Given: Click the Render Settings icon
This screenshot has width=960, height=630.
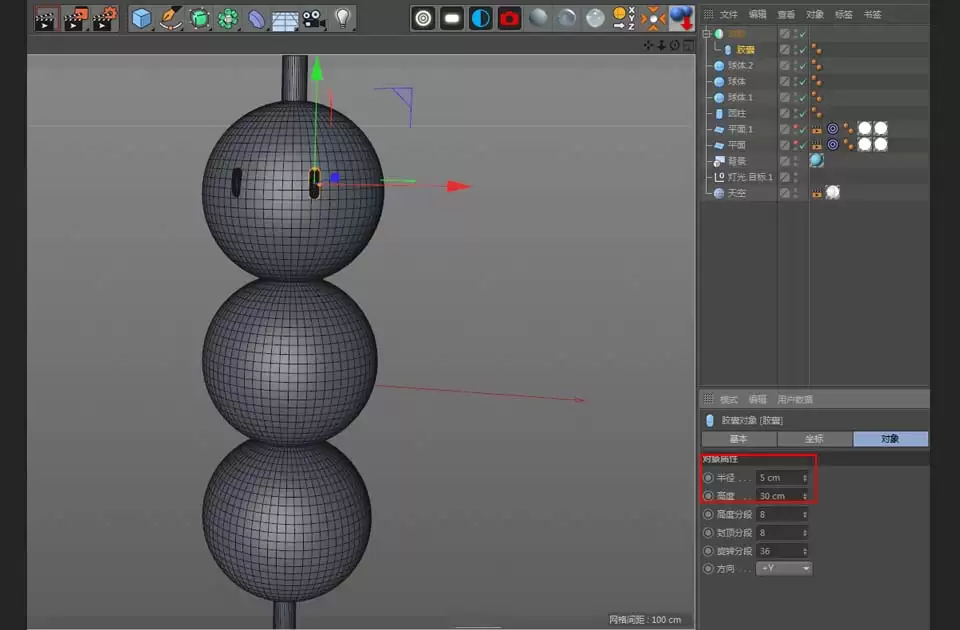Looking at the screenshot, I should [x=509, y=17].
